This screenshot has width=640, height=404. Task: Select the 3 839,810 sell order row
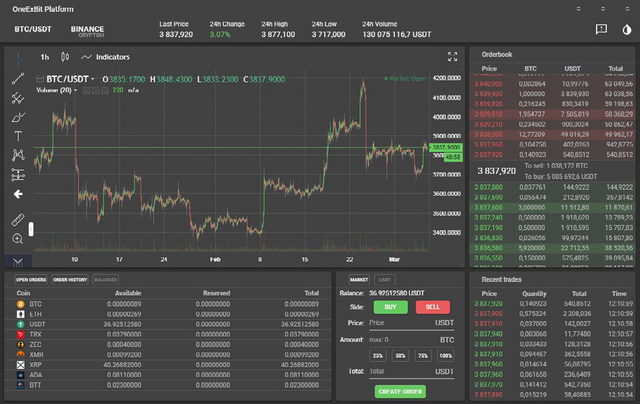click(x=552, y=114)
